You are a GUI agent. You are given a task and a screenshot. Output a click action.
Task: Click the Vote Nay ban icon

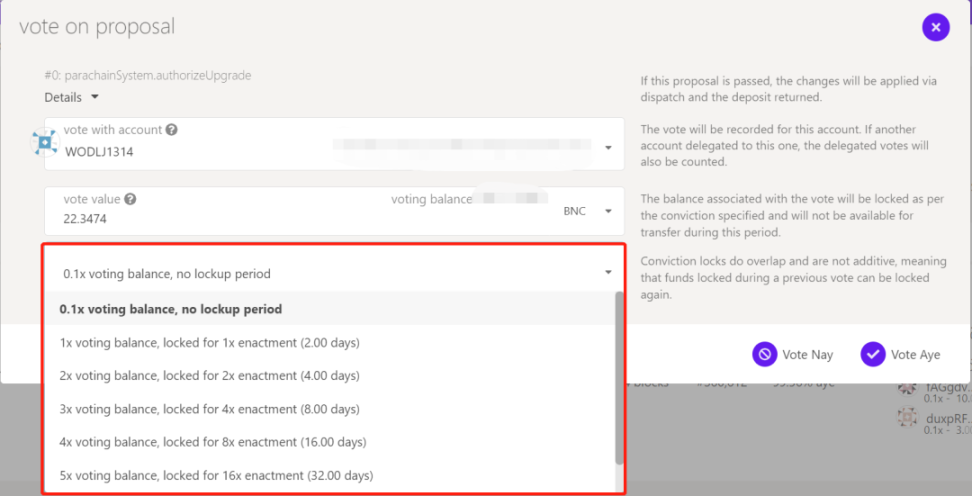pyautogui.click(x=764, y=354)
